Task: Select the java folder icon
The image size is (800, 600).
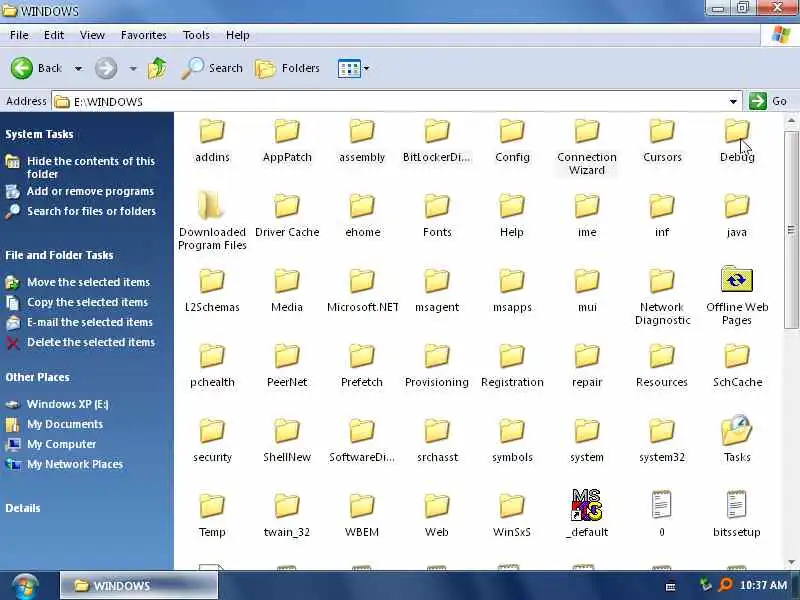Action: [x=737, y=206]
